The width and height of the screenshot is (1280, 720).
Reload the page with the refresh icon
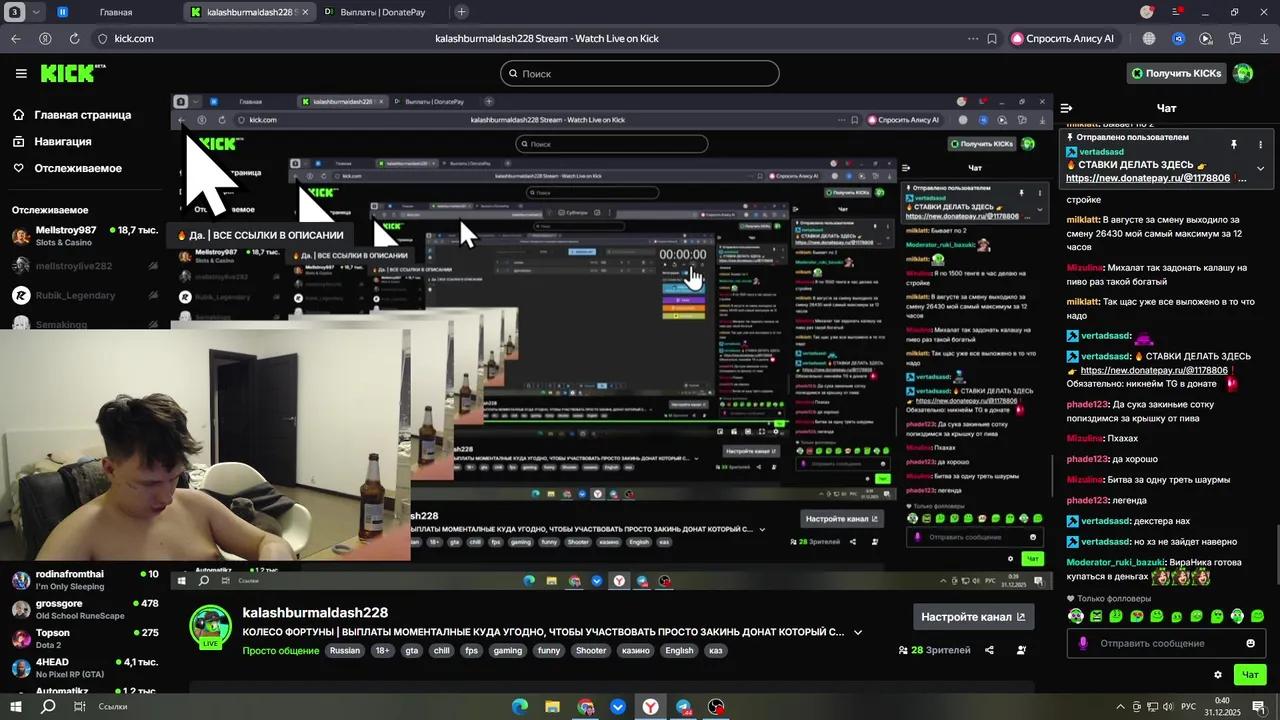coord(74,39)
